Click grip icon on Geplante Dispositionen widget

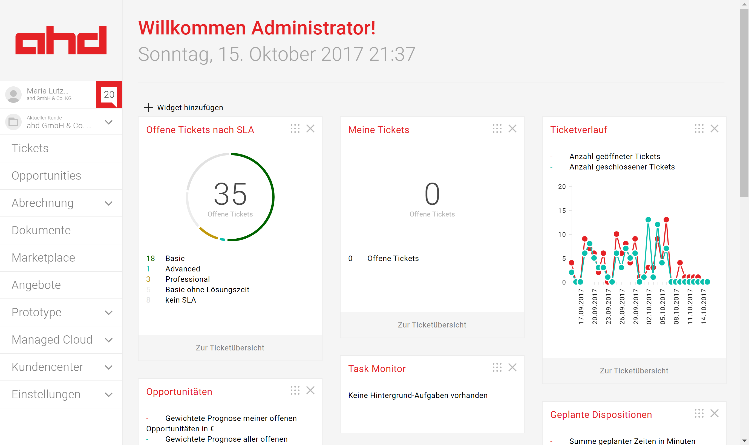(x=698, y=414)
